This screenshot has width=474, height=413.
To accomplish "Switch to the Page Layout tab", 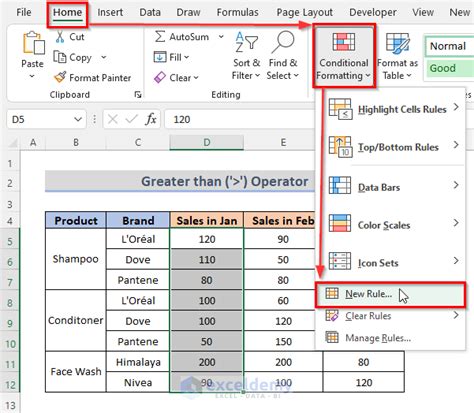I will pos(305,12).
